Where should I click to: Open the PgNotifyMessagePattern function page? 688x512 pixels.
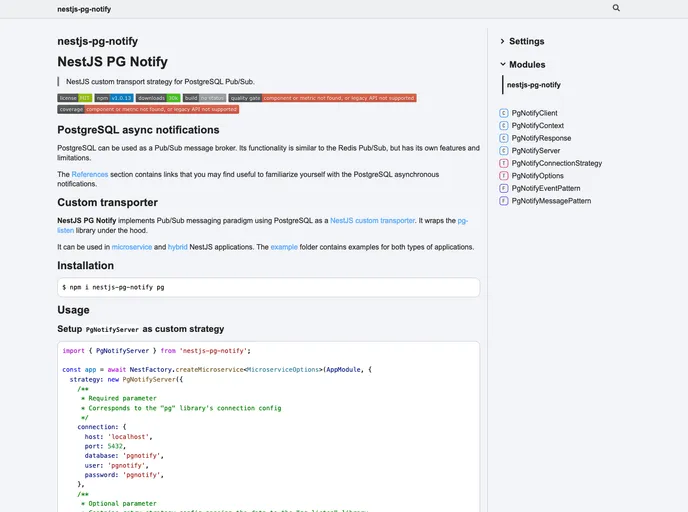pyautogui.click(x=551, y=201)
